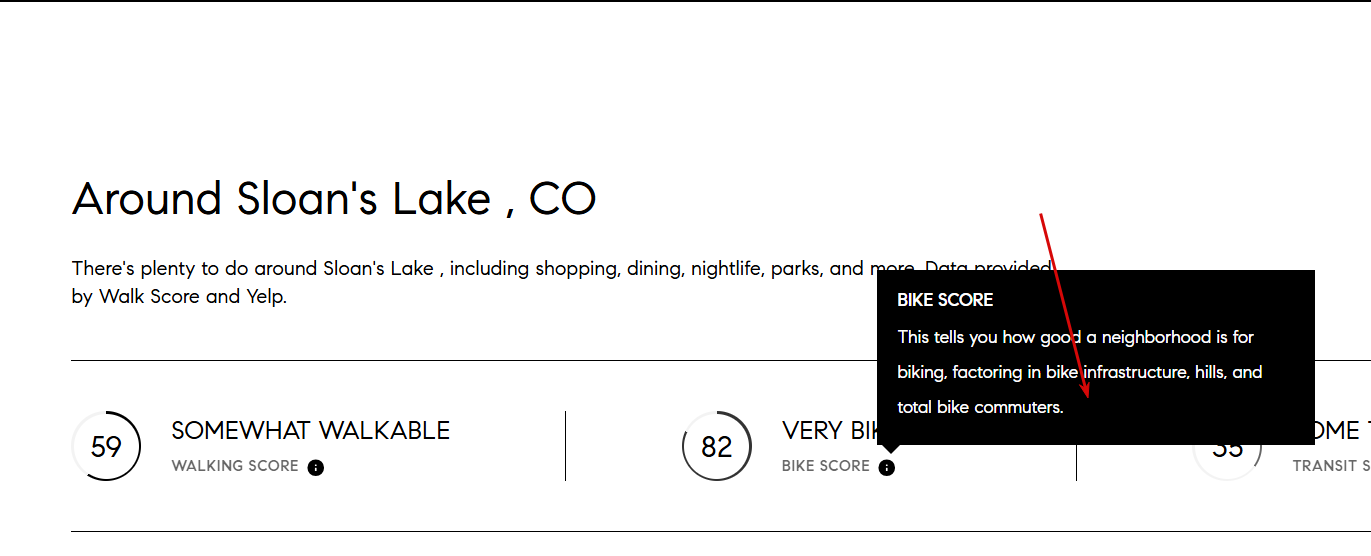Click the BIKE SCORE label under 82
1371x556 pixels.
click(826, 466)
